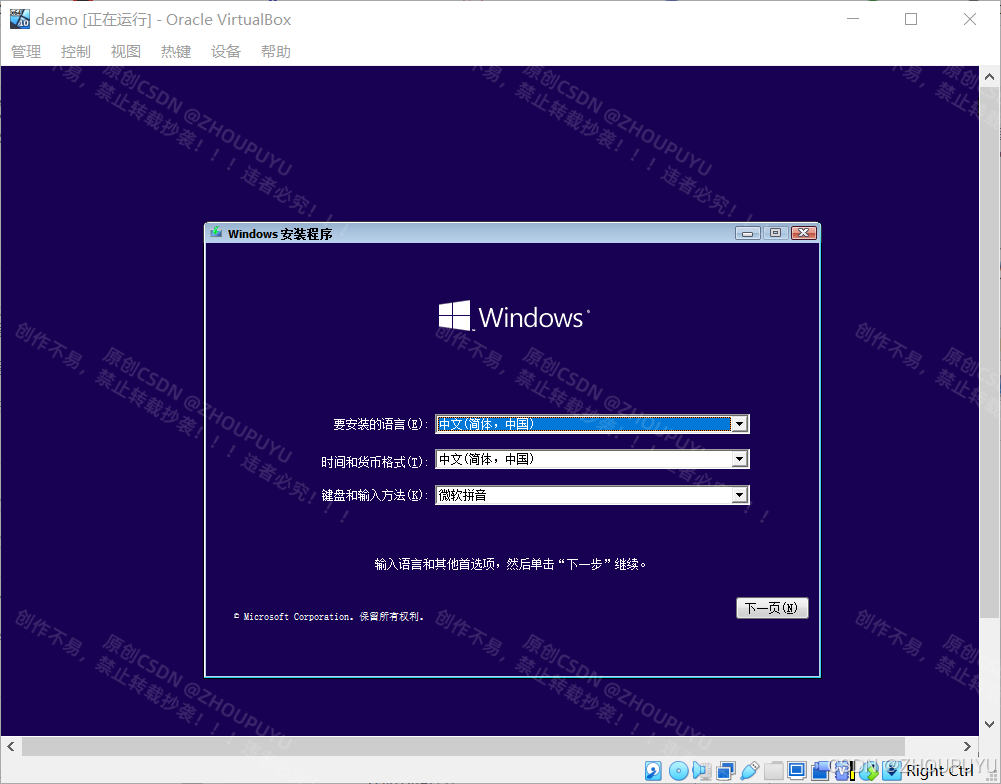This screenshot has width=1001, height=784.
Task: Click the vertical scrollbar down arrow
Action: click(x=990, y=725)
